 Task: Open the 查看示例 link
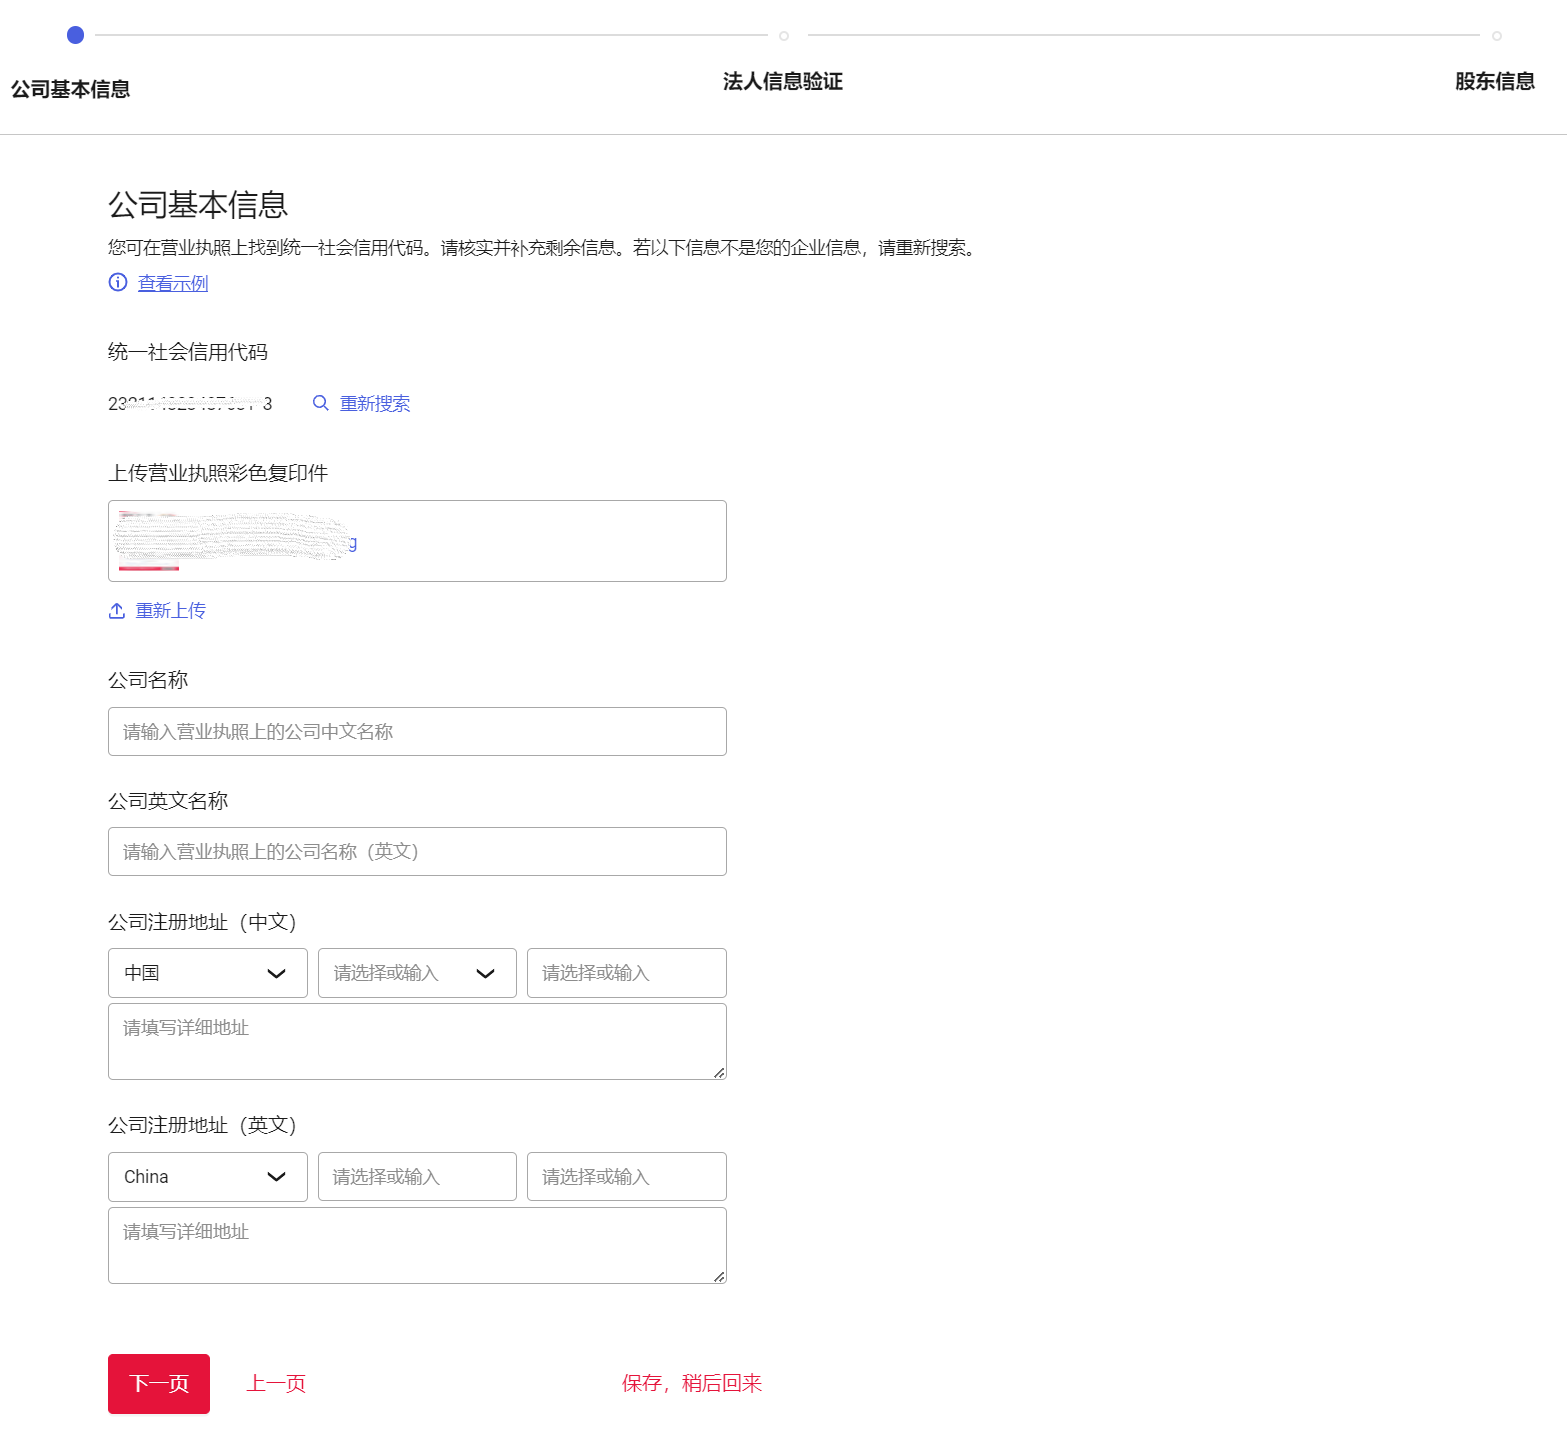point(173,283)
